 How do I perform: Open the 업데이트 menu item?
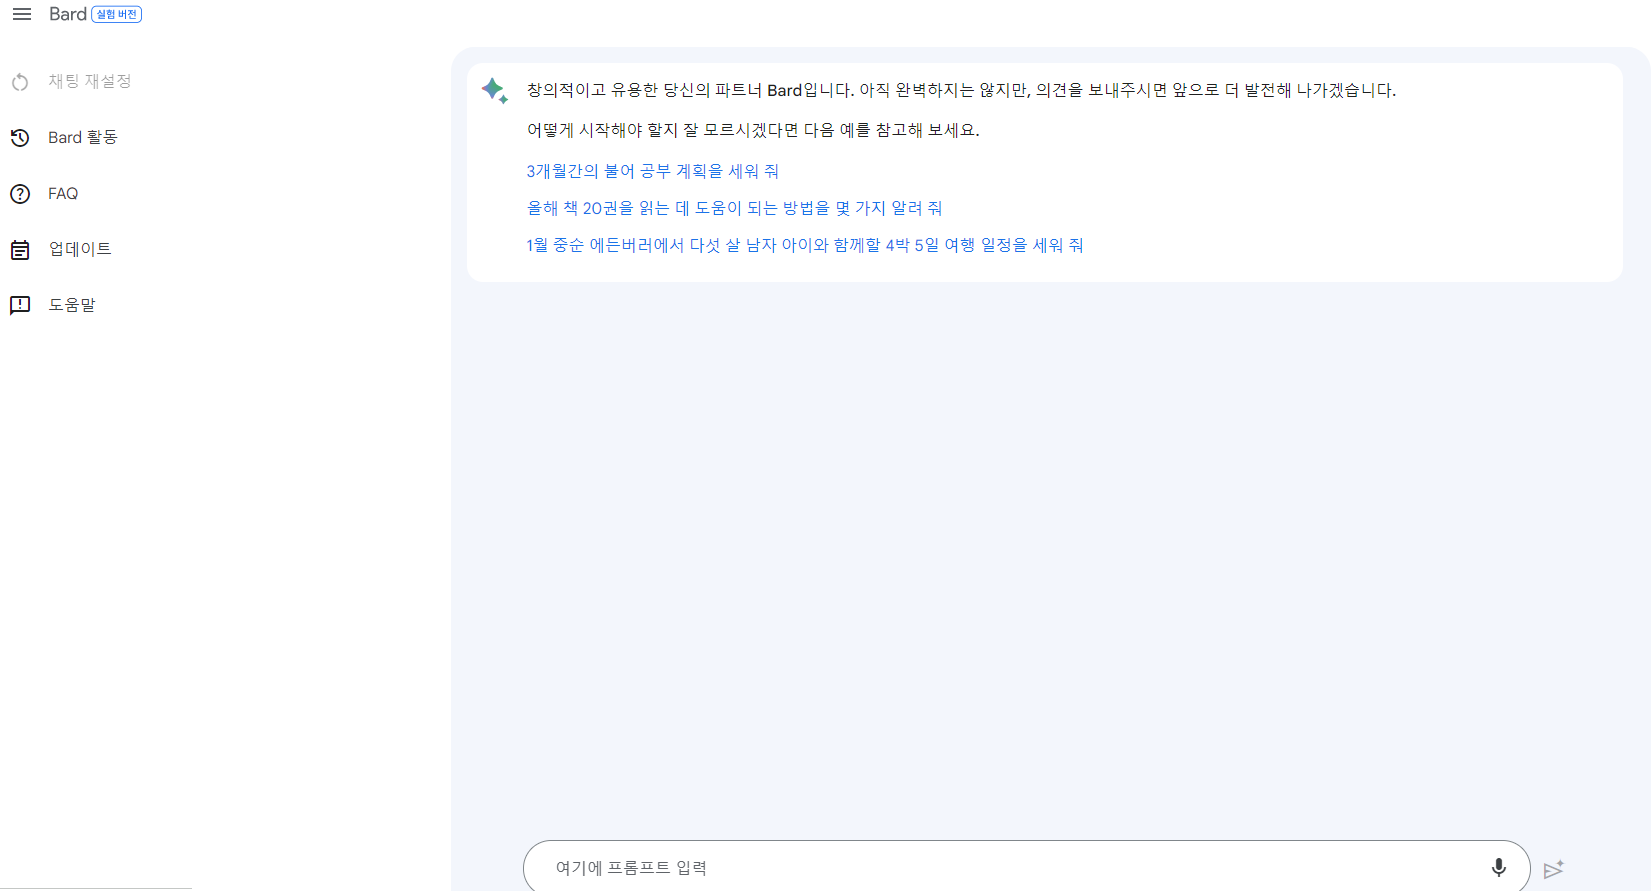coord(80,249)
